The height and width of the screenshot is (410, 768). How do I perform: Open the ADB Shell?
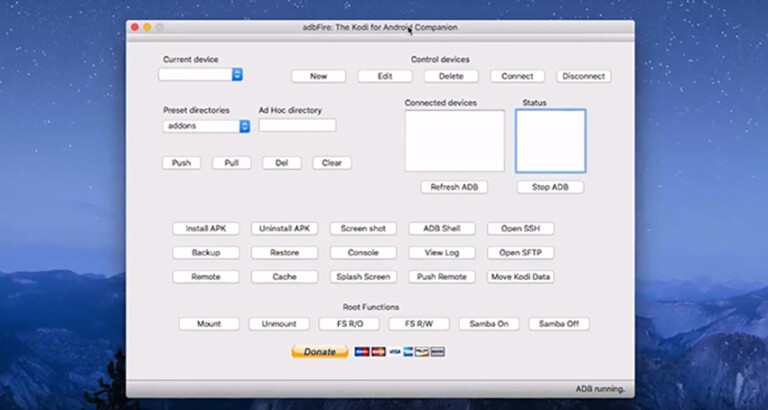coord(442,229)
